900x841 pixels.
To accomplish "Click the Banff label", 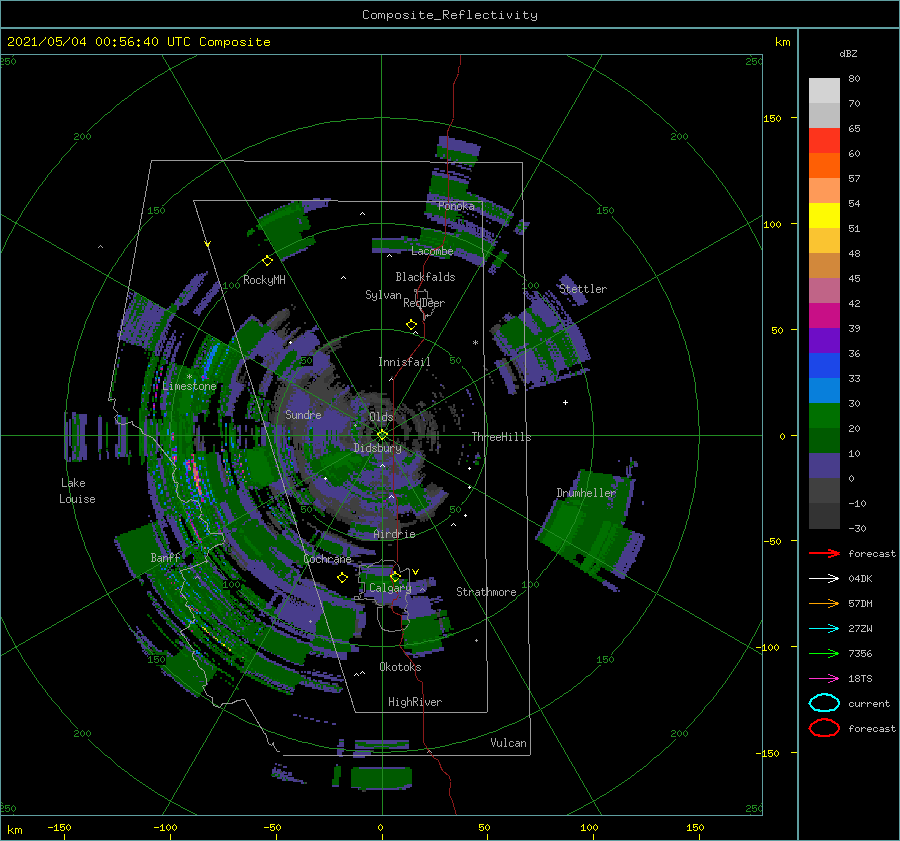I will tap(165, 558).
